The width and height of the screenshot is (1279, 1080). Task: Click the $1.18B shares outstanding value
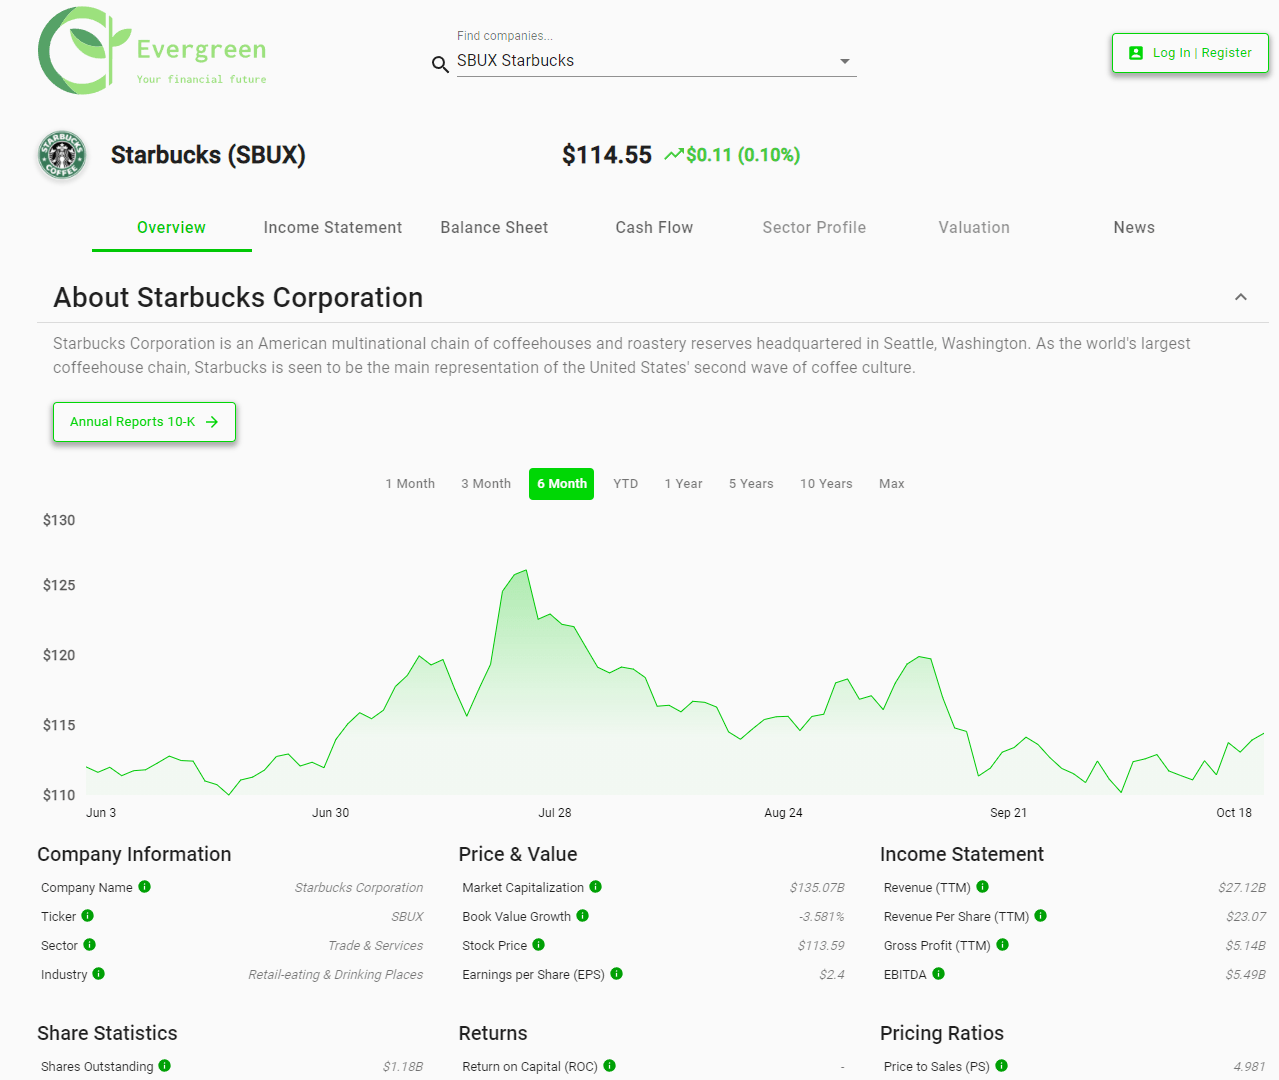coord(403,1067)
